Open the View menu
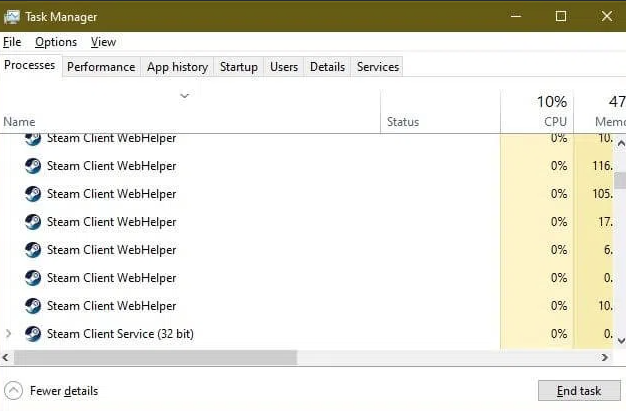This screenshot has width=626, height=411. point(103,42)
